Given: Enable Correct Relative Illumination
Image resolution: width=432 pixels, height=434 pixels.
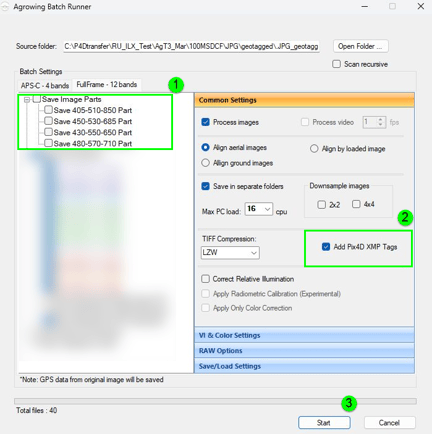Looking at the screenshot, I should click(x=205, y=279).
